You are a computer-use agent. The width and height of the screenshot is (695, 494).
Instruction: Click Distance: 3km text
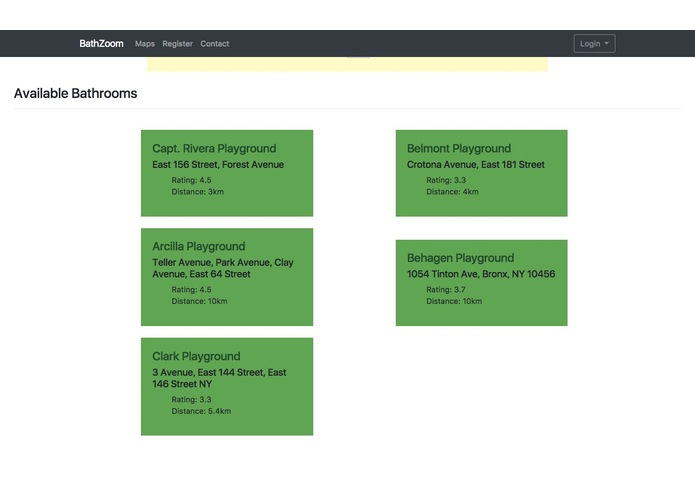click(x=197, y=192)
